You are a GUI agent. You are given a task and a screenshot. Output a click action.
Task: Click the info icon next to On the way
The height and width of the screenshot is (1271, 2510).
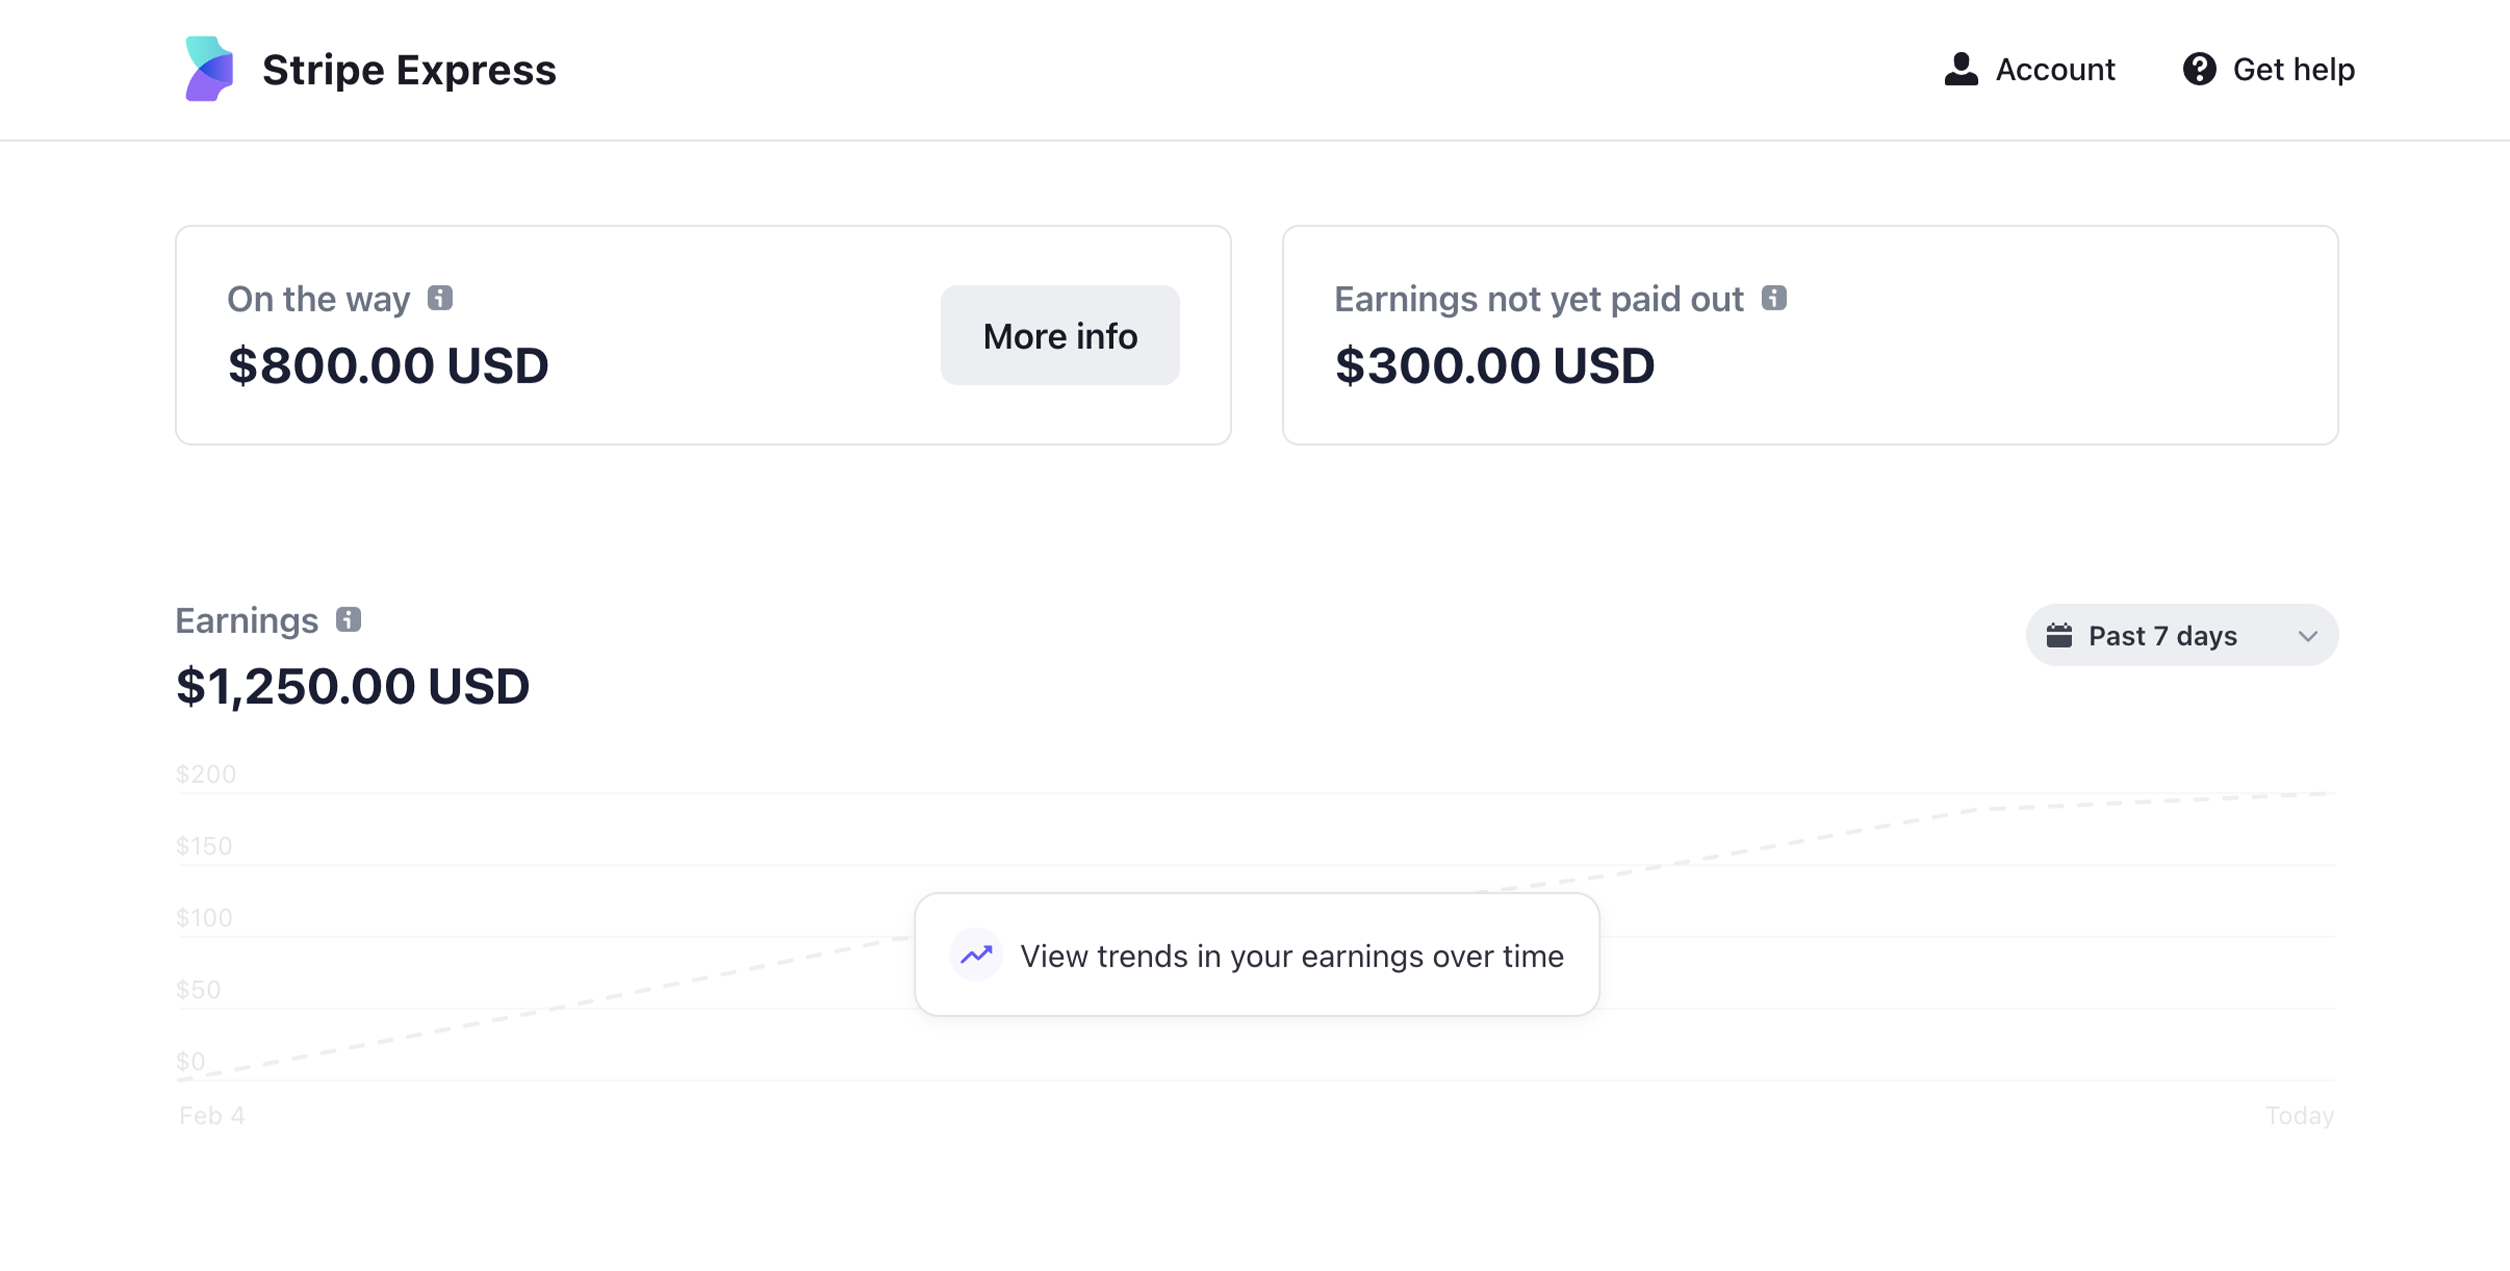(440, 297)
